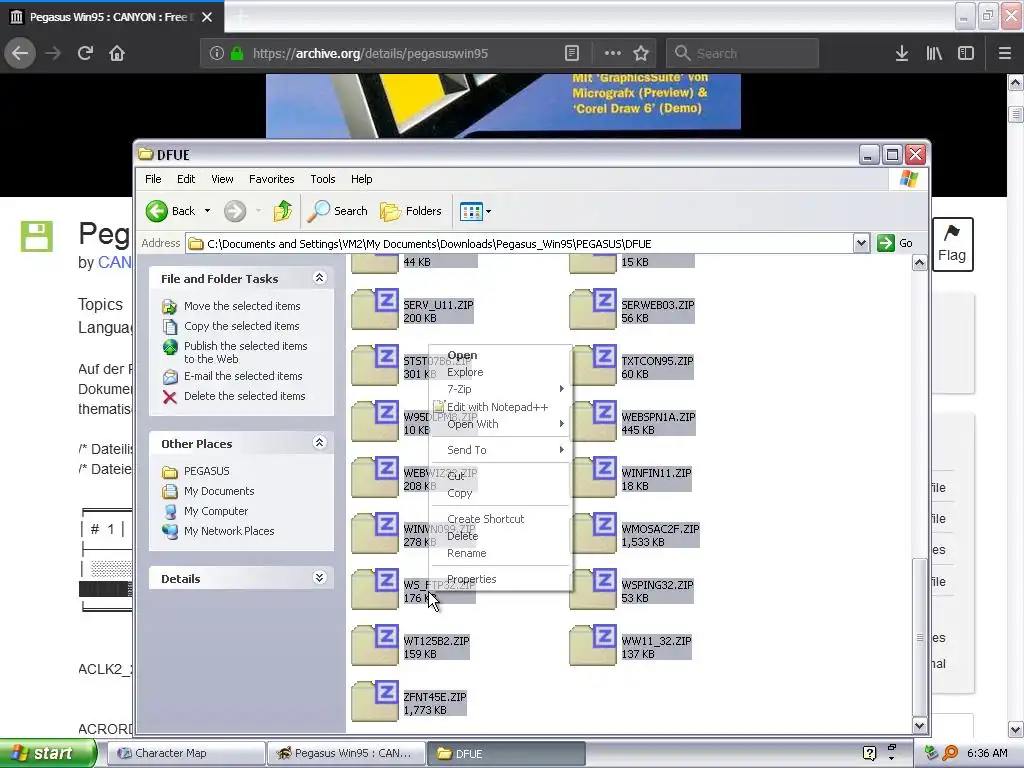Screen dimensions: 1024x768
Task: Select the ZFNT45E.ZIP file icon
Action: click(375, 702)
